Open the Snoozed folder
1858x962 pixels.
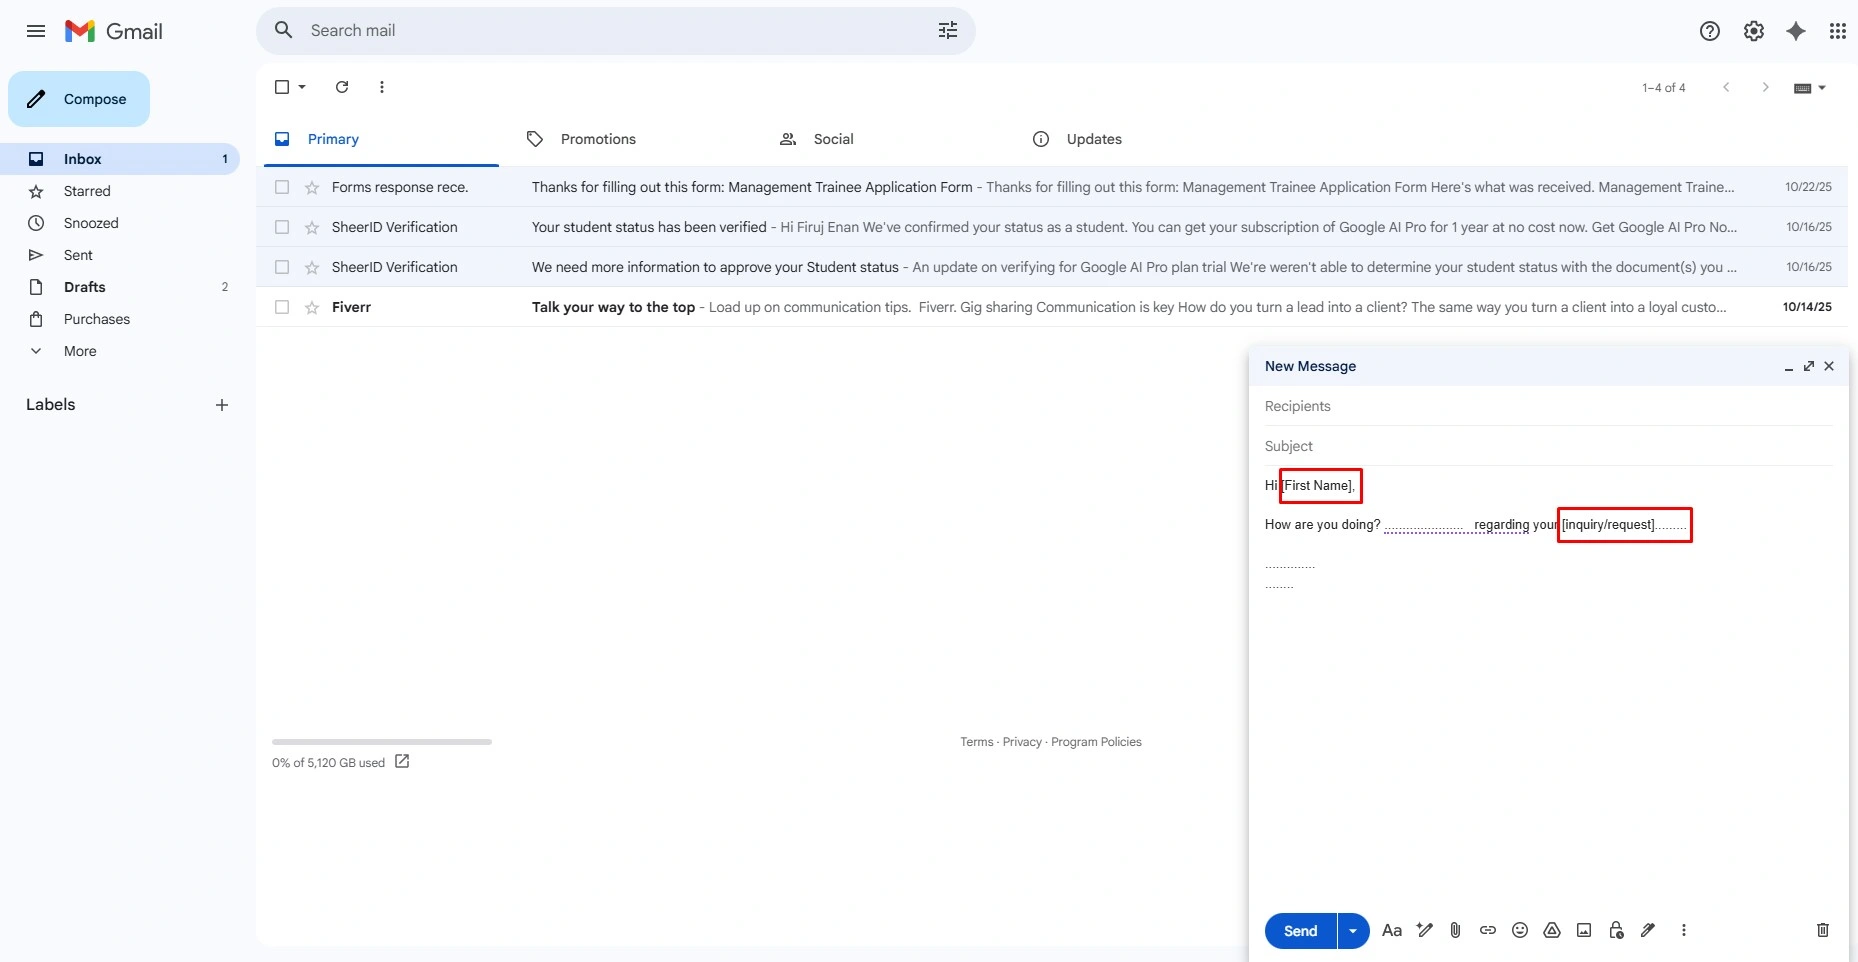coord(120,223)
